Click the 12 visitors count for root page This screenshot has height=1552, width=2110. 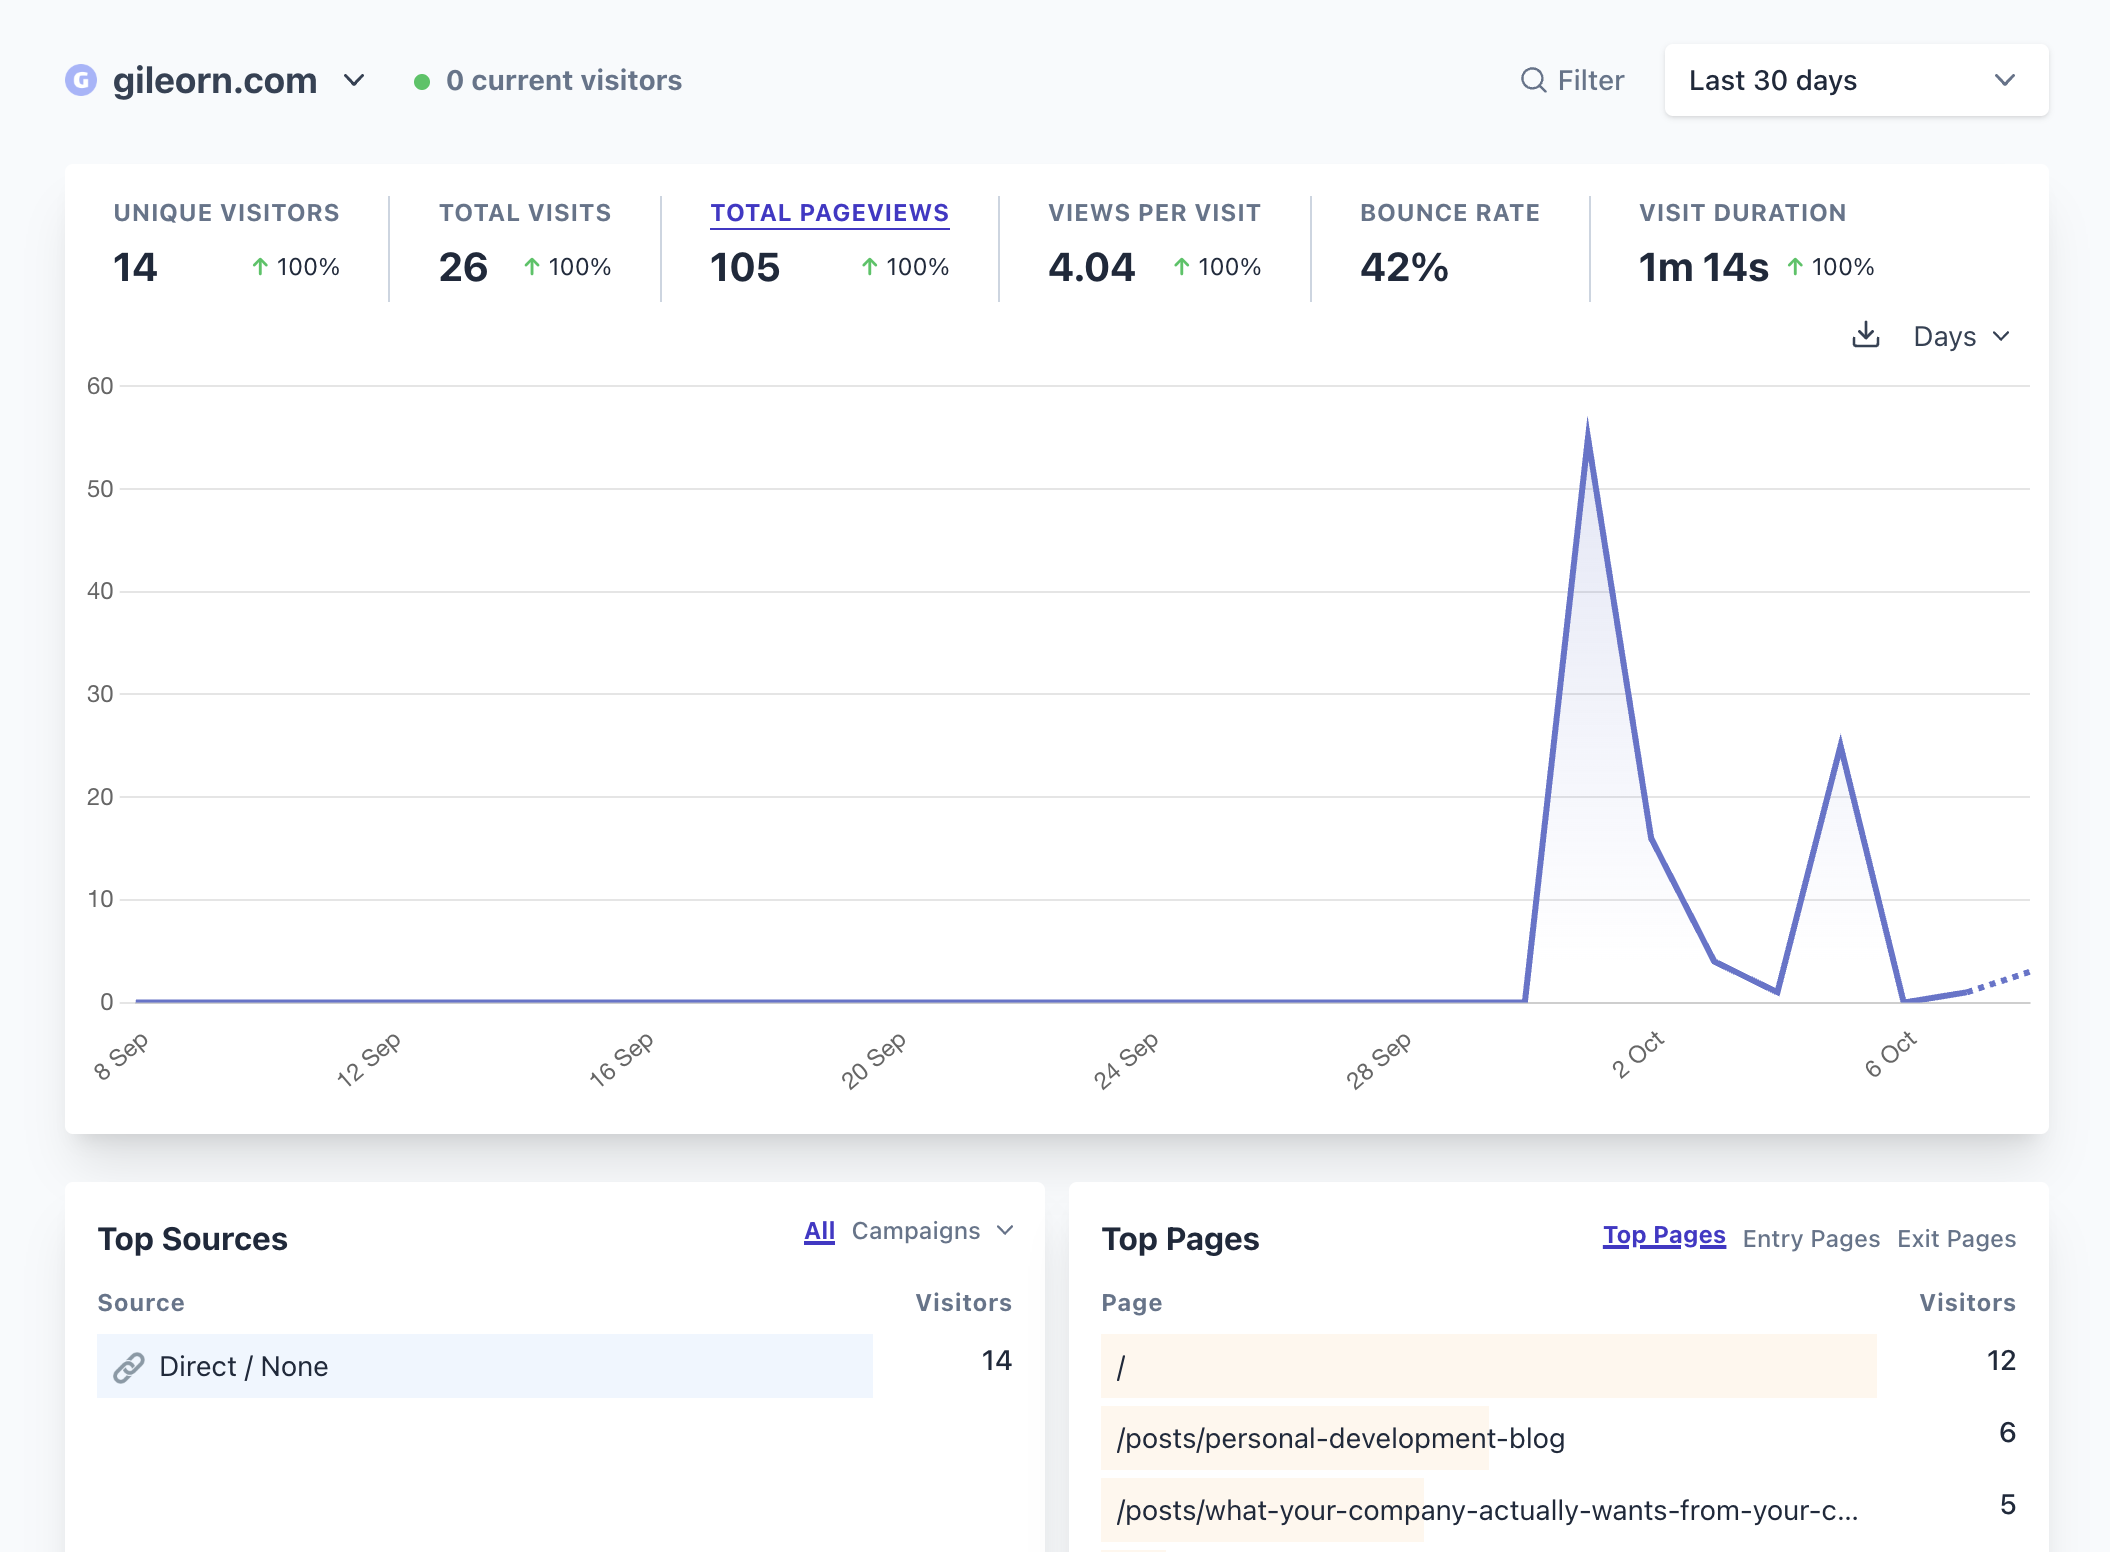point(2000,1360)
